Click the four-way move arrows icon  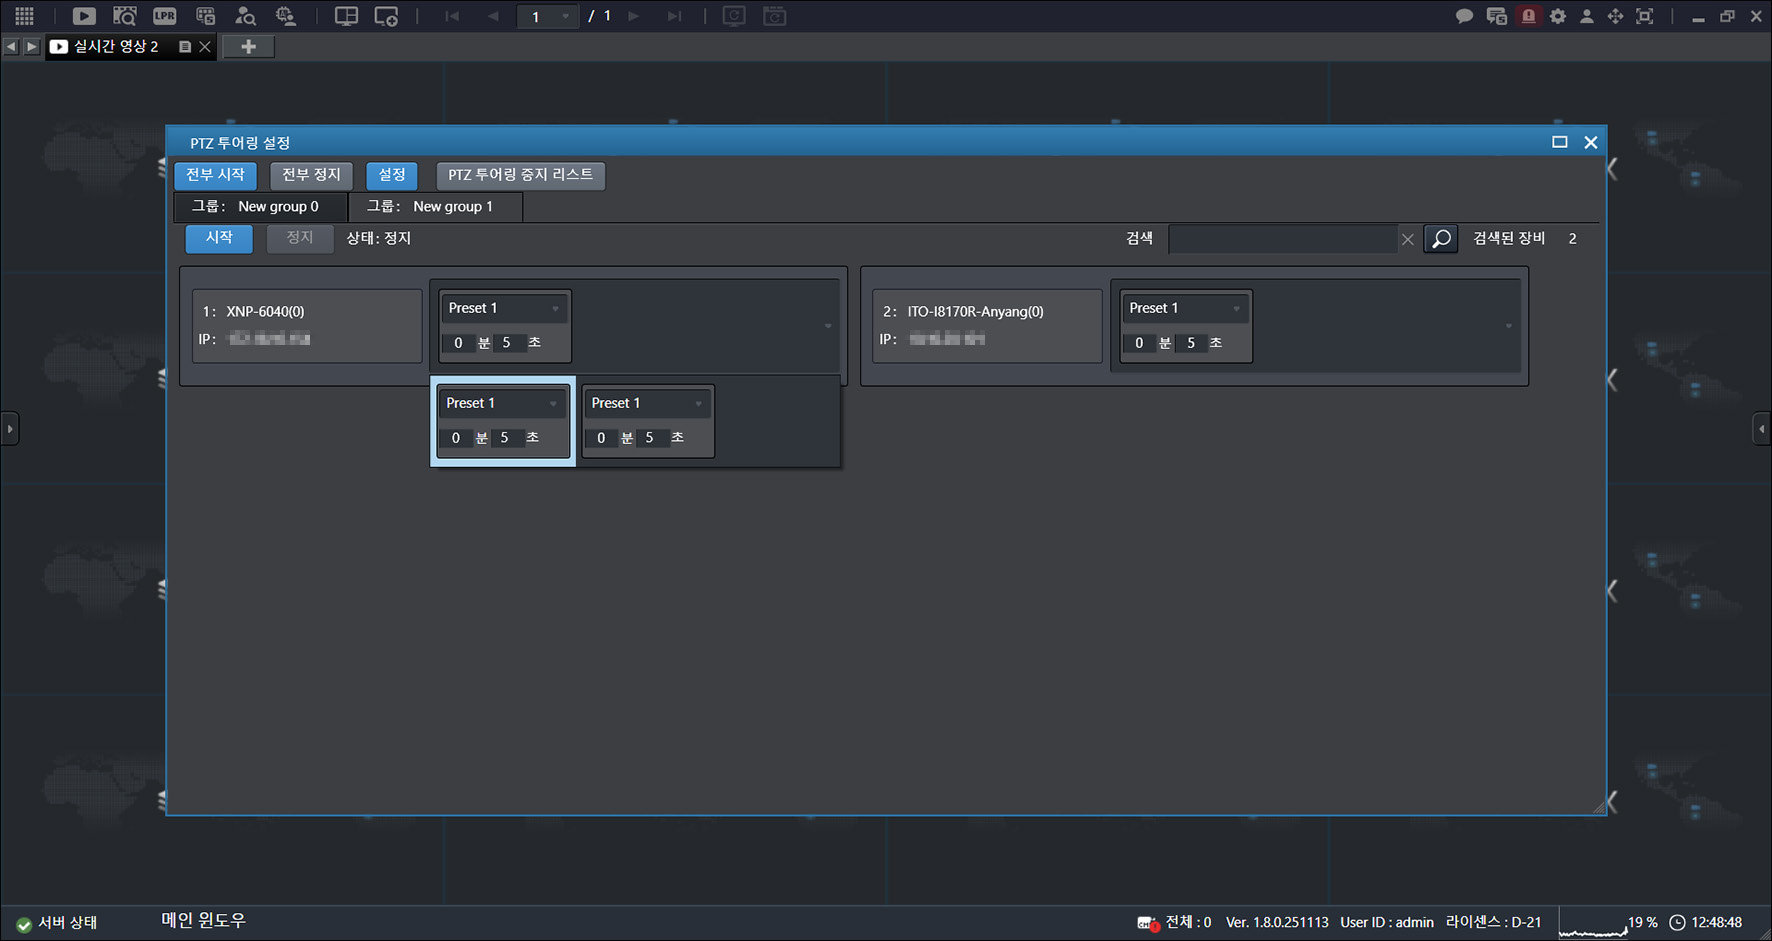tap(1615, 16)
